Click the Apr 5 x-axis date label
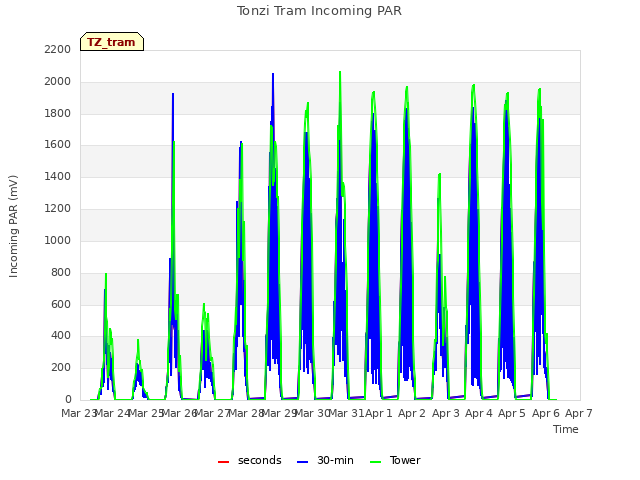This screenshot has width=640, height=480. [x=512, y=413]
